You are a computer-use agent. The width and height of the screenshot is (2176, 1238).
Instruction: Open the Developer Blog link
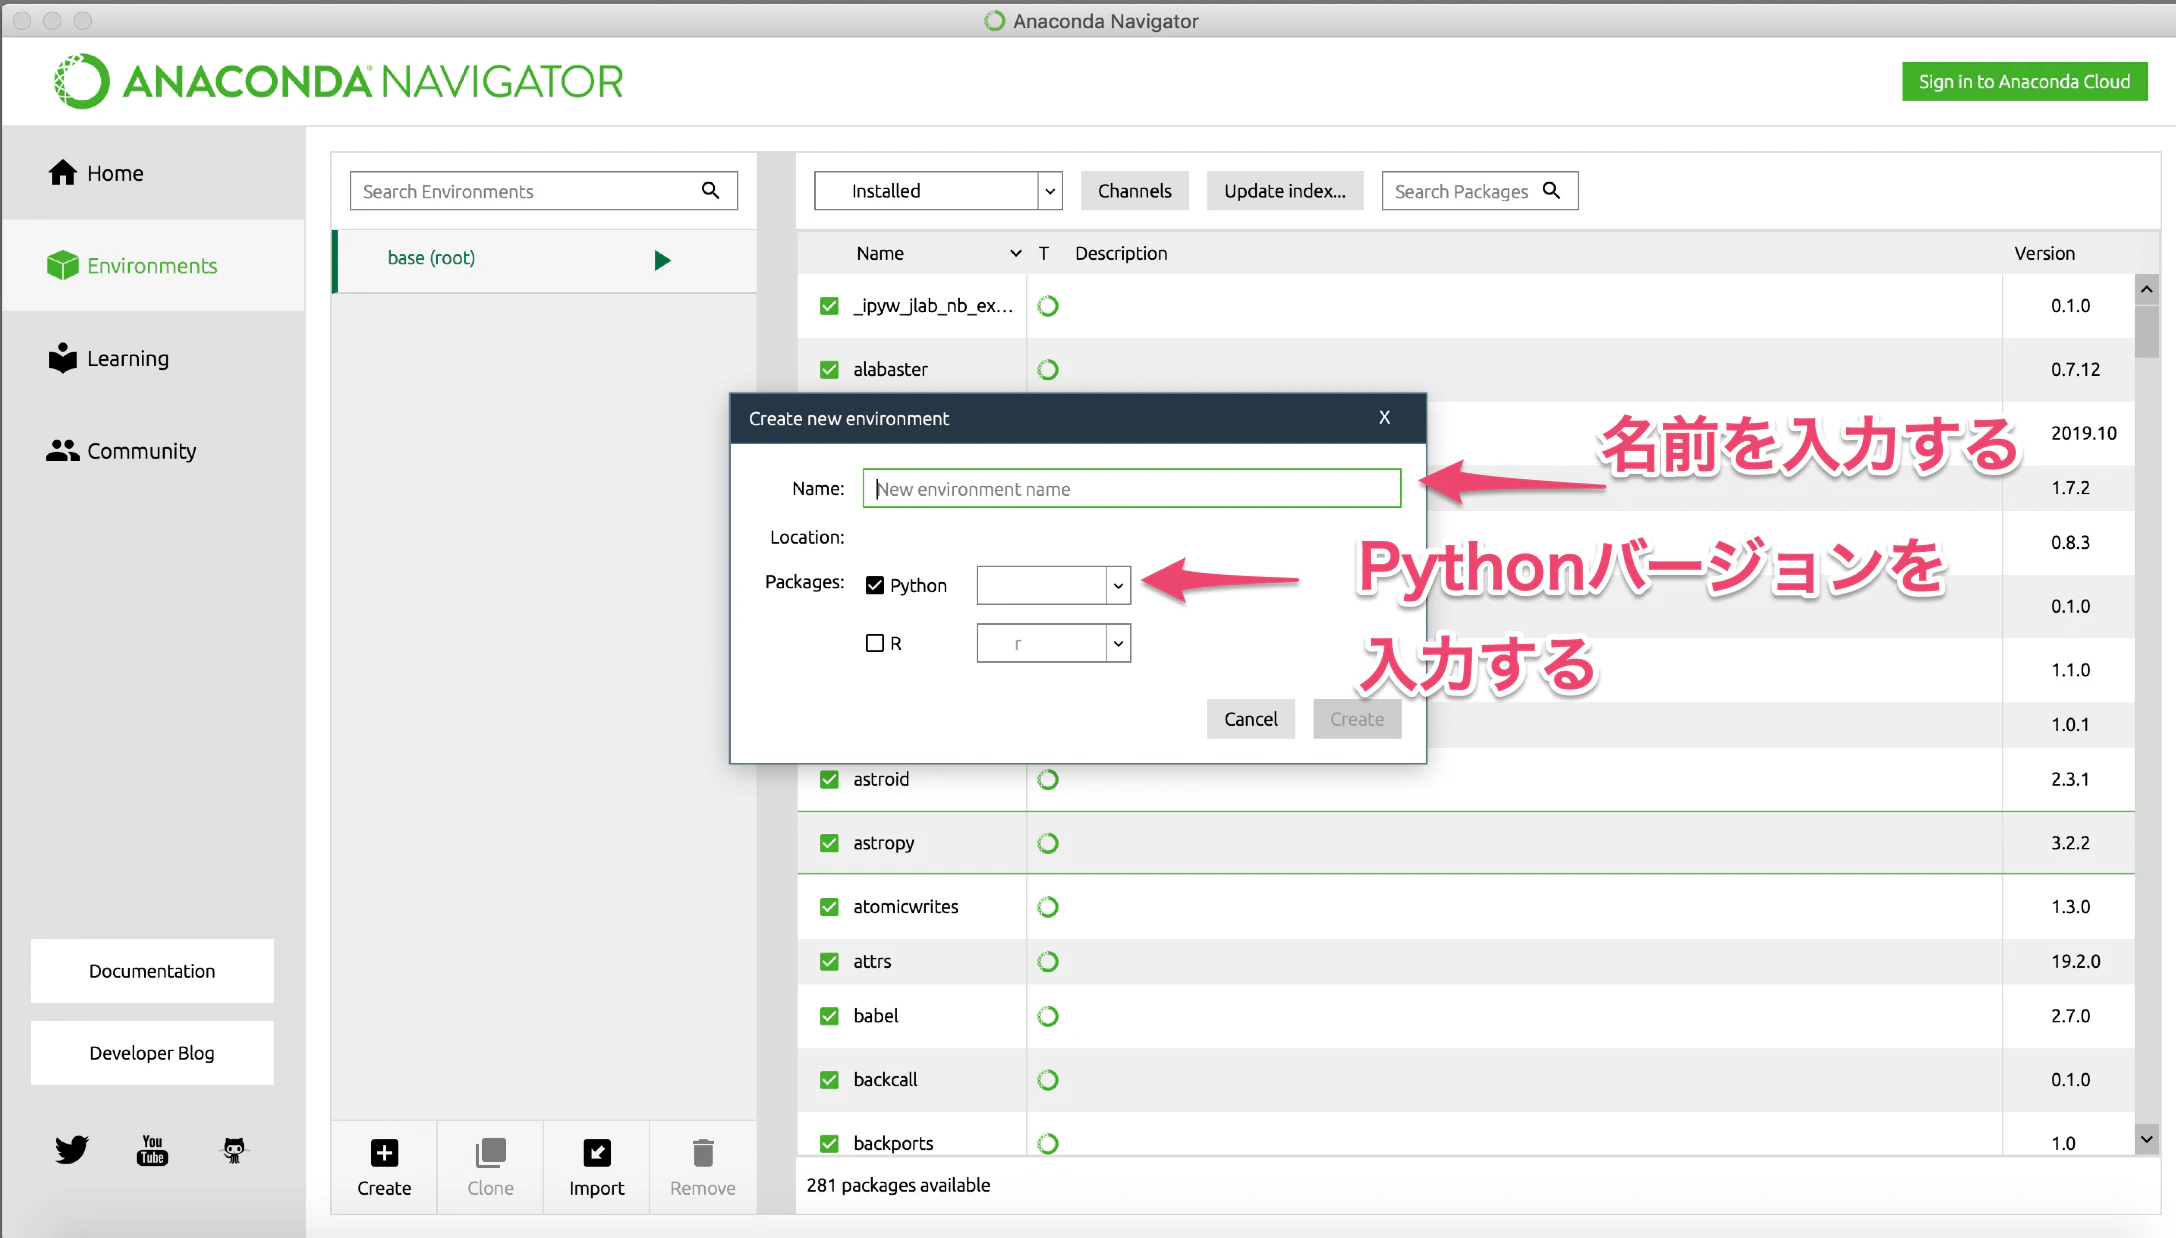point(152,1053)
